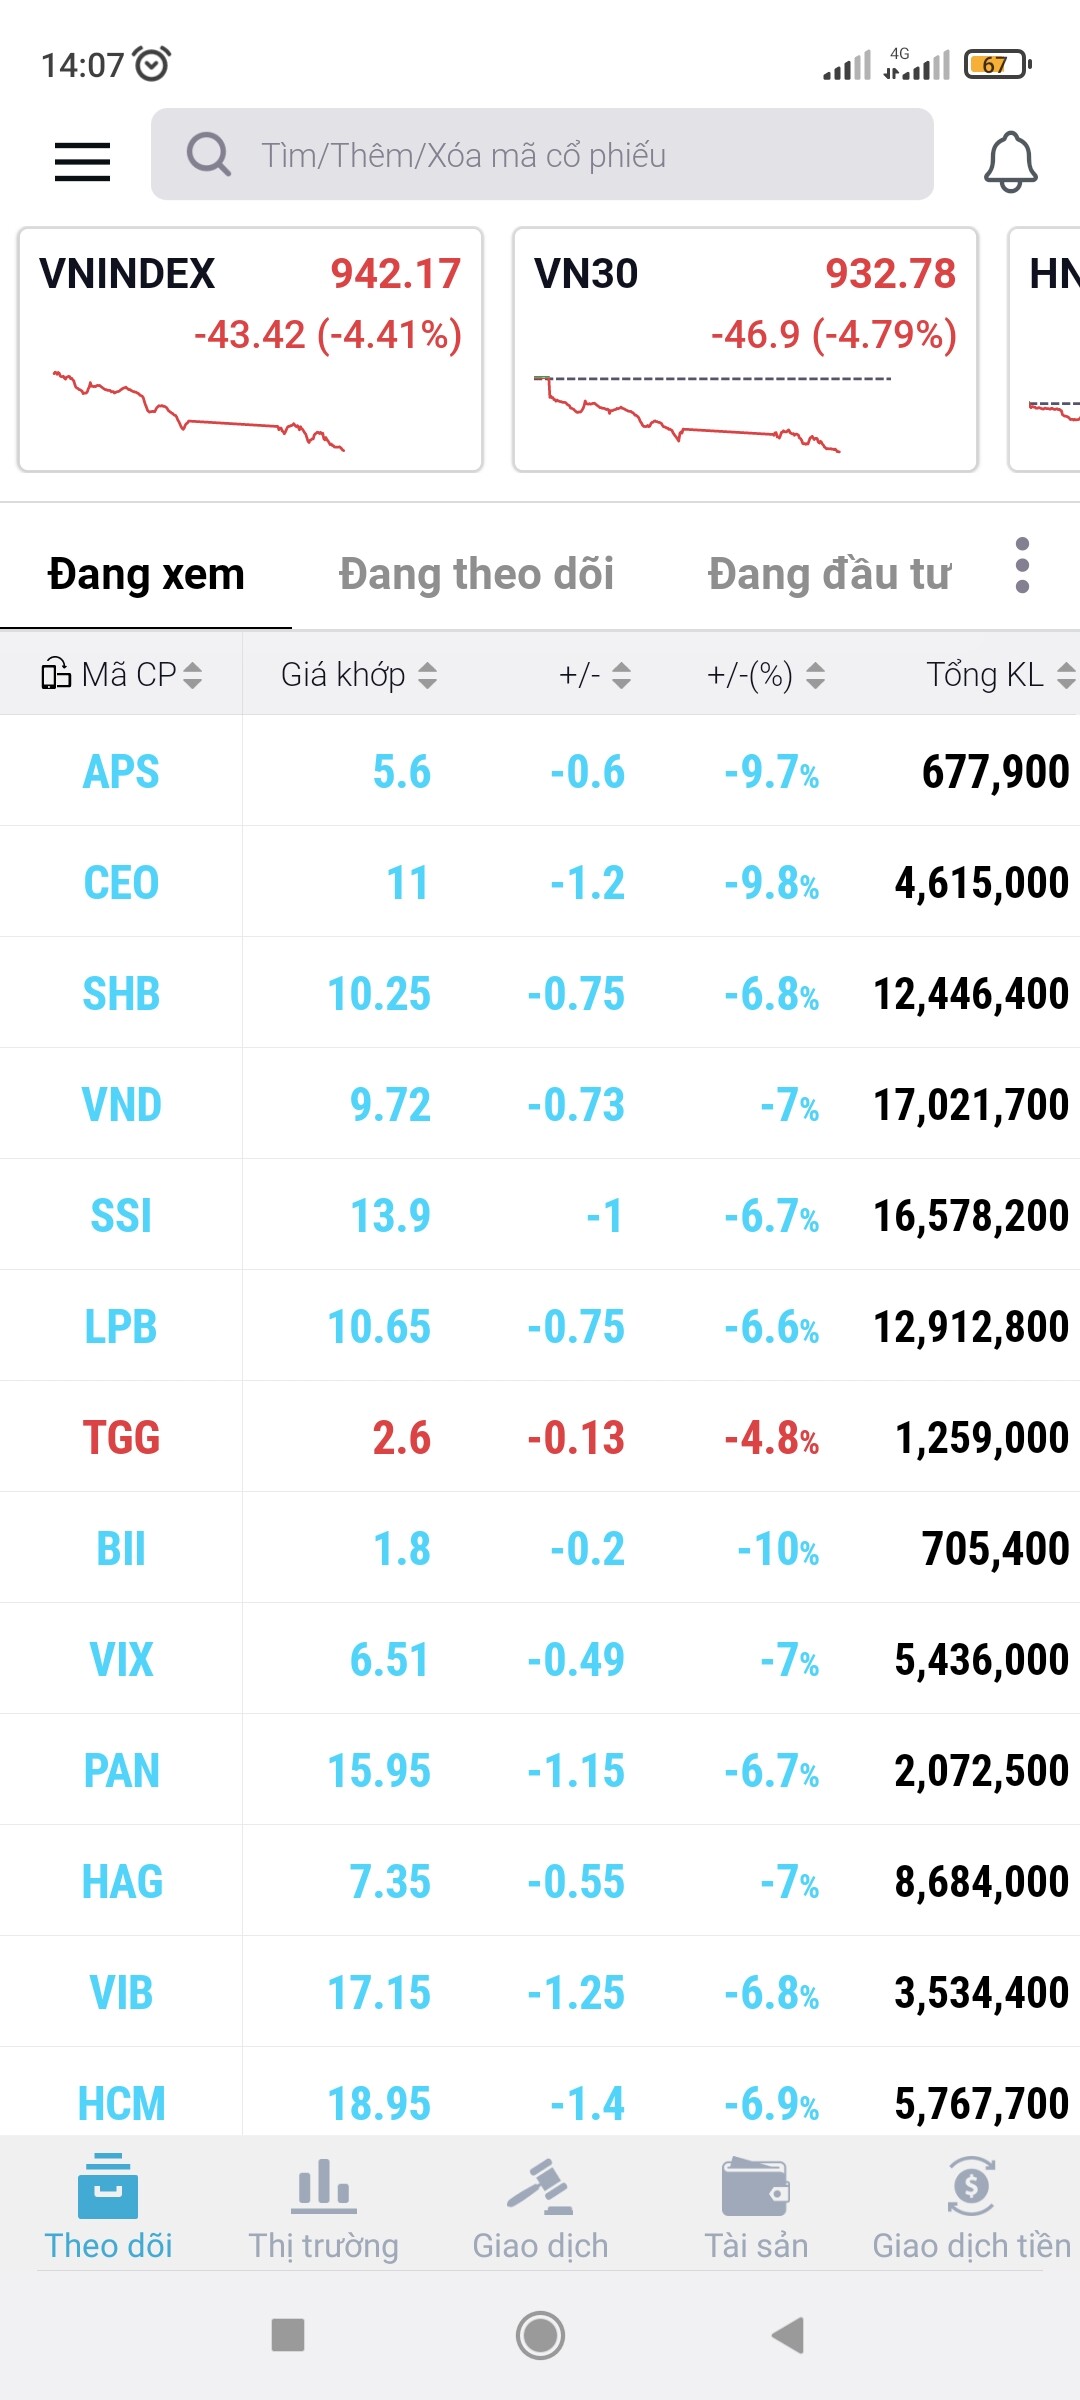
Task: Tap the search magnifier icon
Action: (x=208, y=155)
